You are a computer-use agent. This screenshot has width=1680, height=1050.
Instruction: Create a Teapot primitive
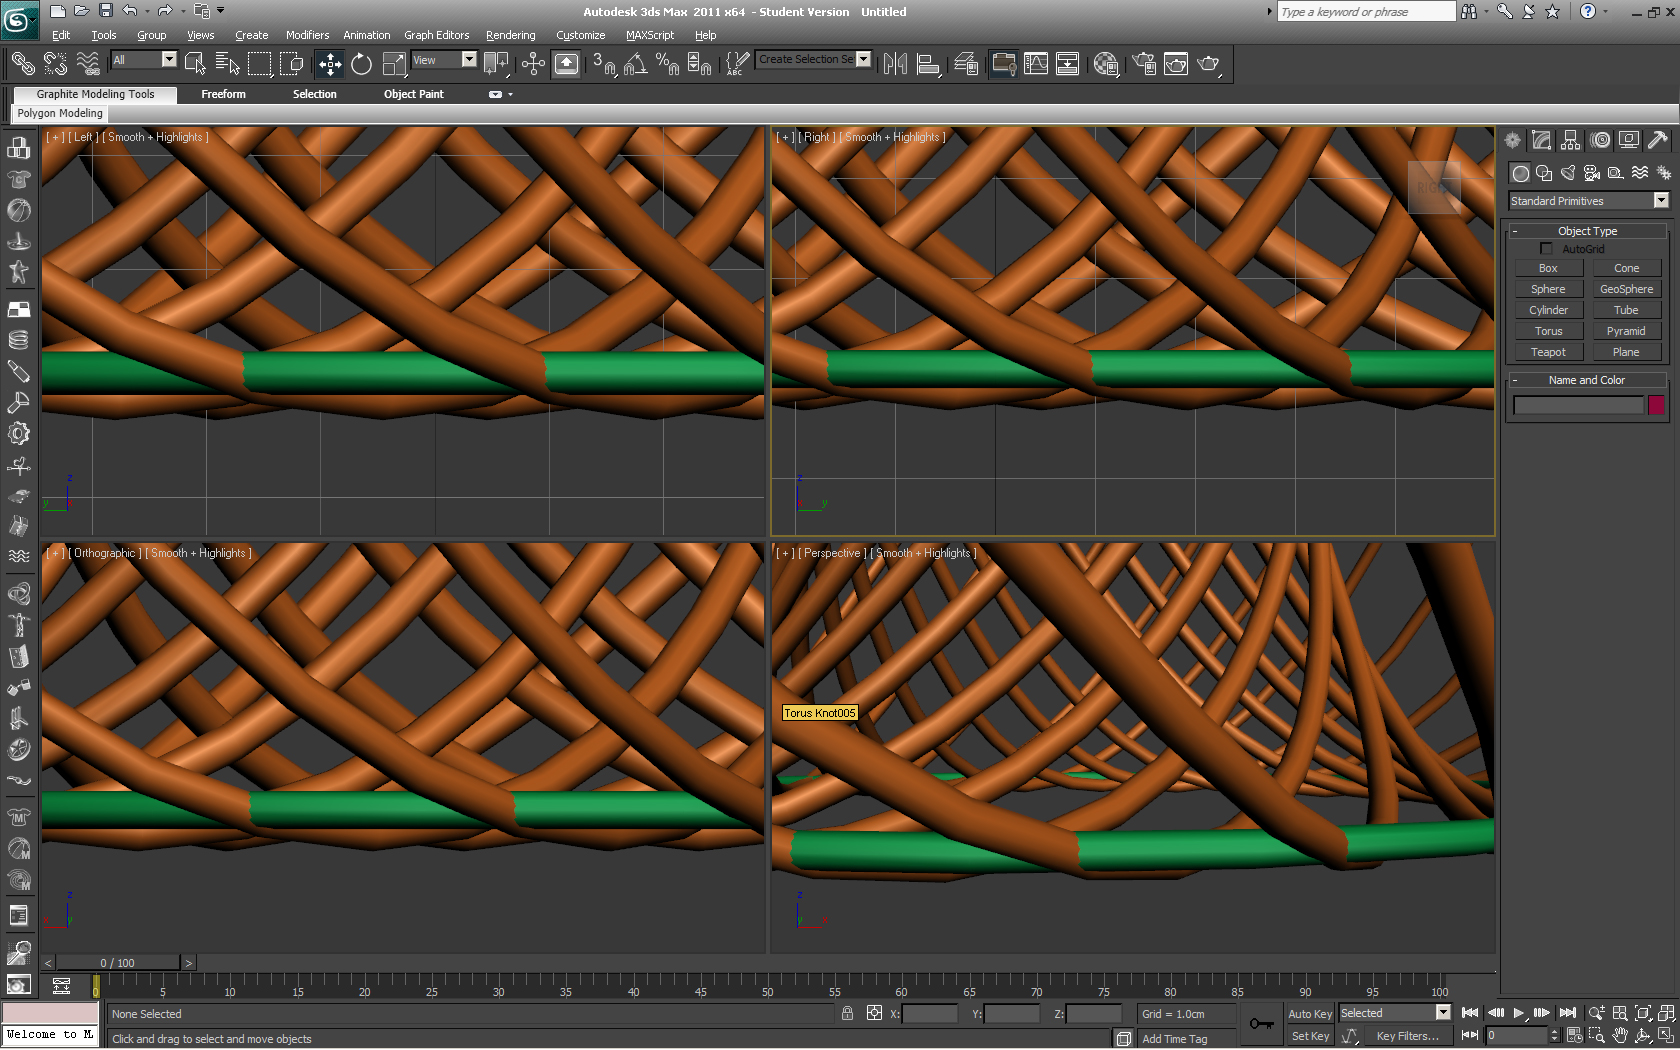tap(1548, 352)
